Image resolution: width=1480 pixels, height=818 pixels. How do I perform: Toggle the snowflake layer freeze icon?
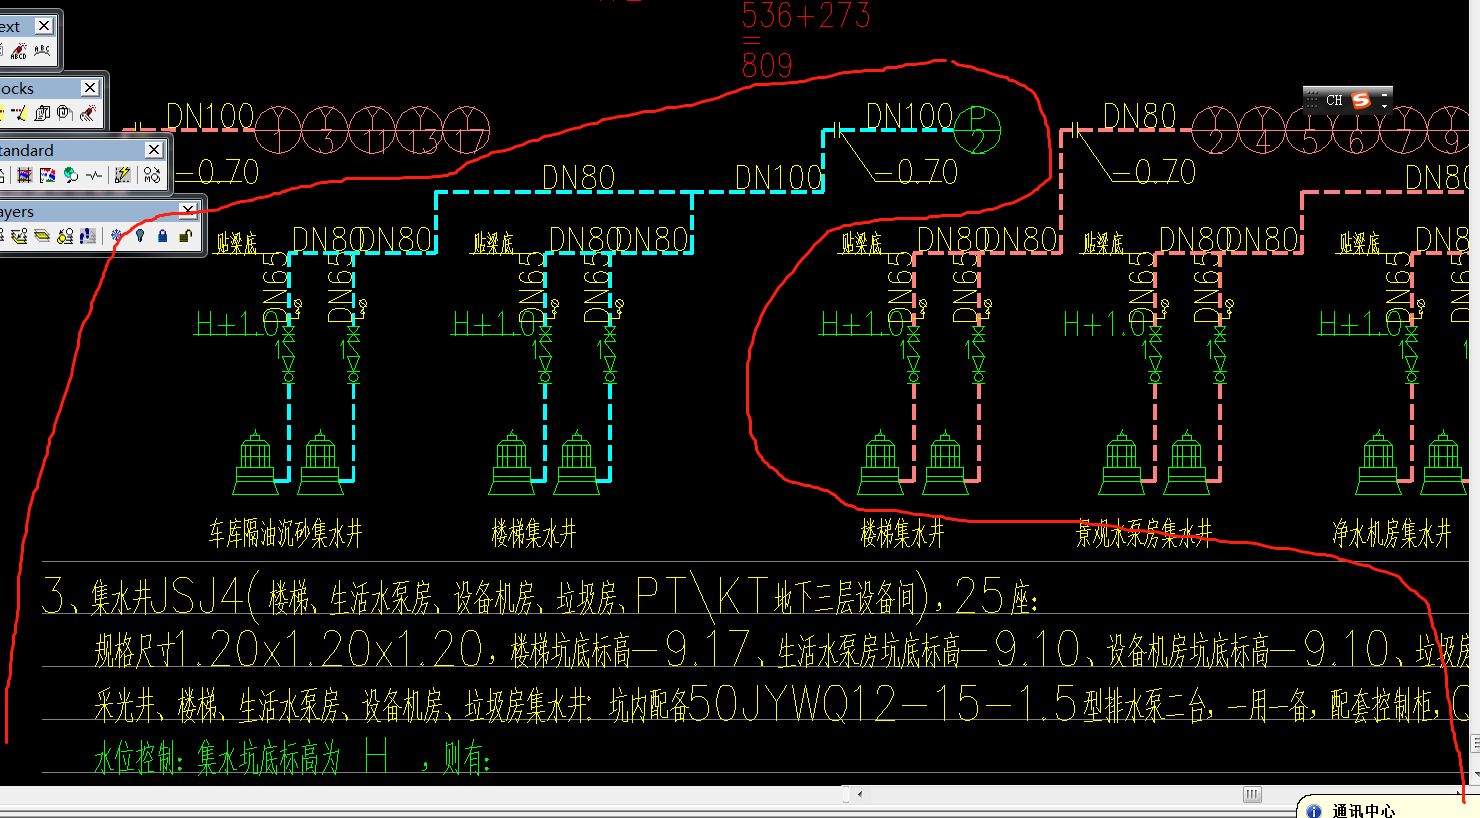coord(116,236)
